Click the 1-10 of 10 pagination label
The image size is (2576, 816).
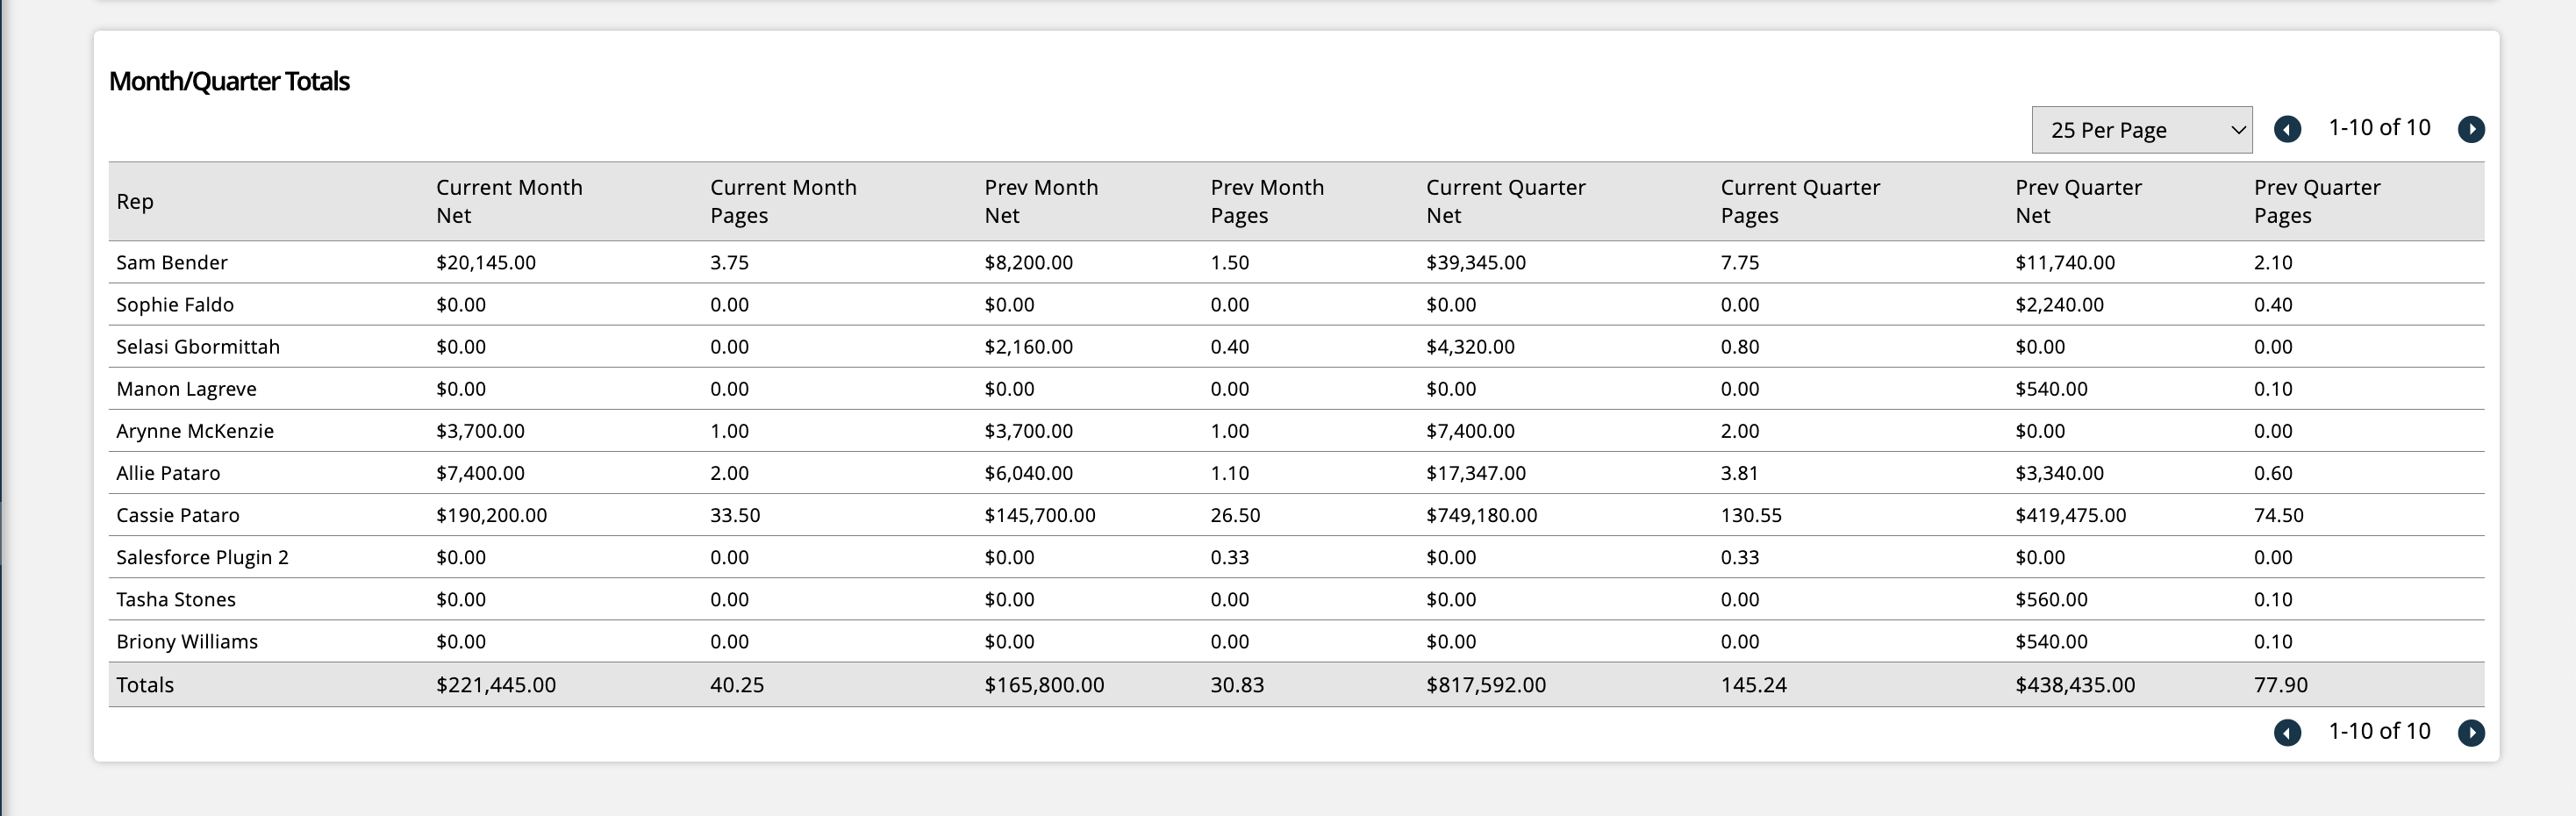[2379, 128]
